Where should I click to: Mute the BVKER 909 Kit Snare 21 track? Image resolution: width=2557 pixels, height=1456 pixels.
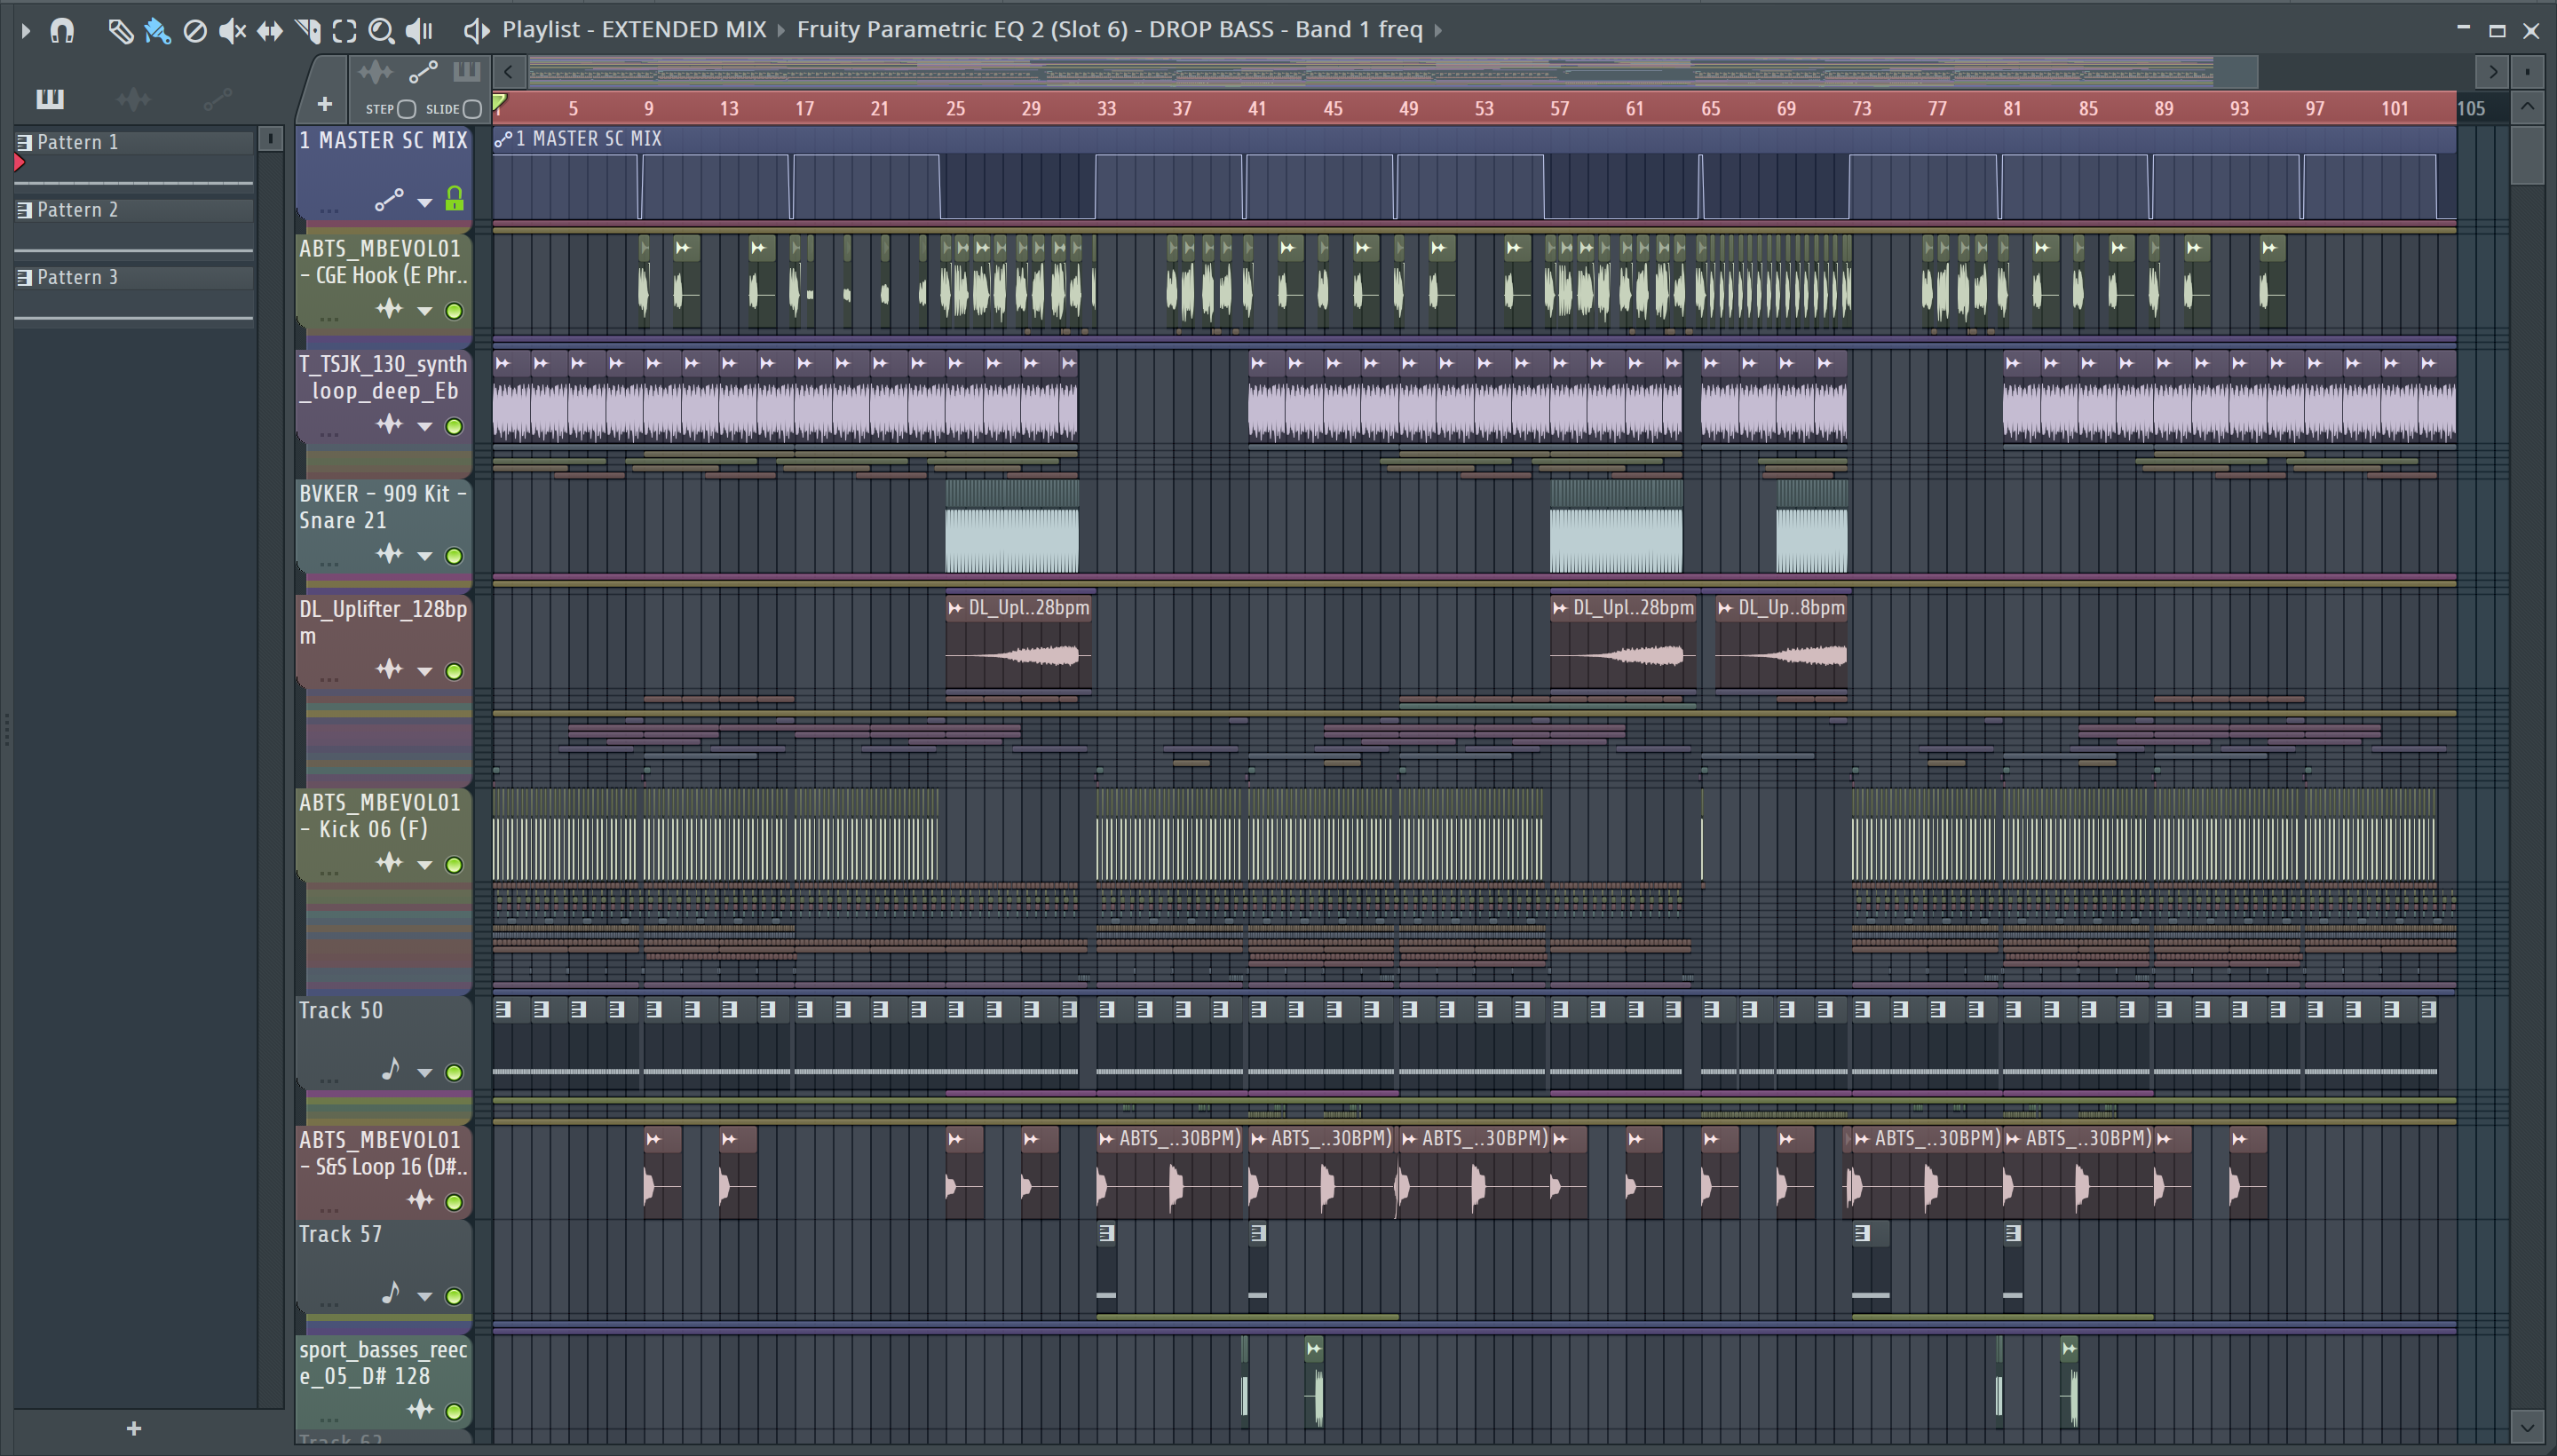454,556
